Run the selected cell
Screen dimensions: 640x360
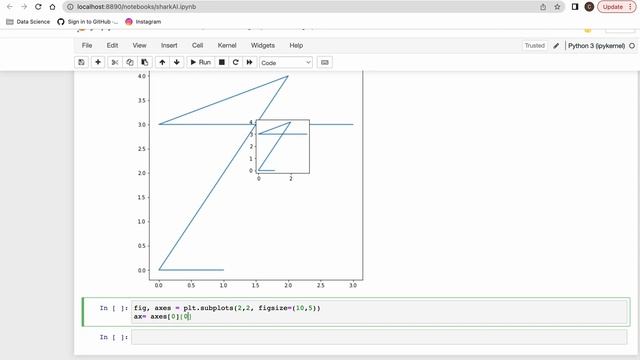[200, 62]
